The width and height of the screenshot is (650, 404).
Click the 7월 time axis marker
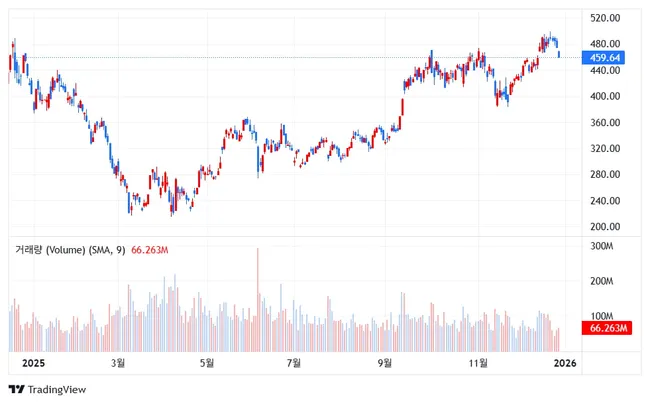click(x=295, y=363)
